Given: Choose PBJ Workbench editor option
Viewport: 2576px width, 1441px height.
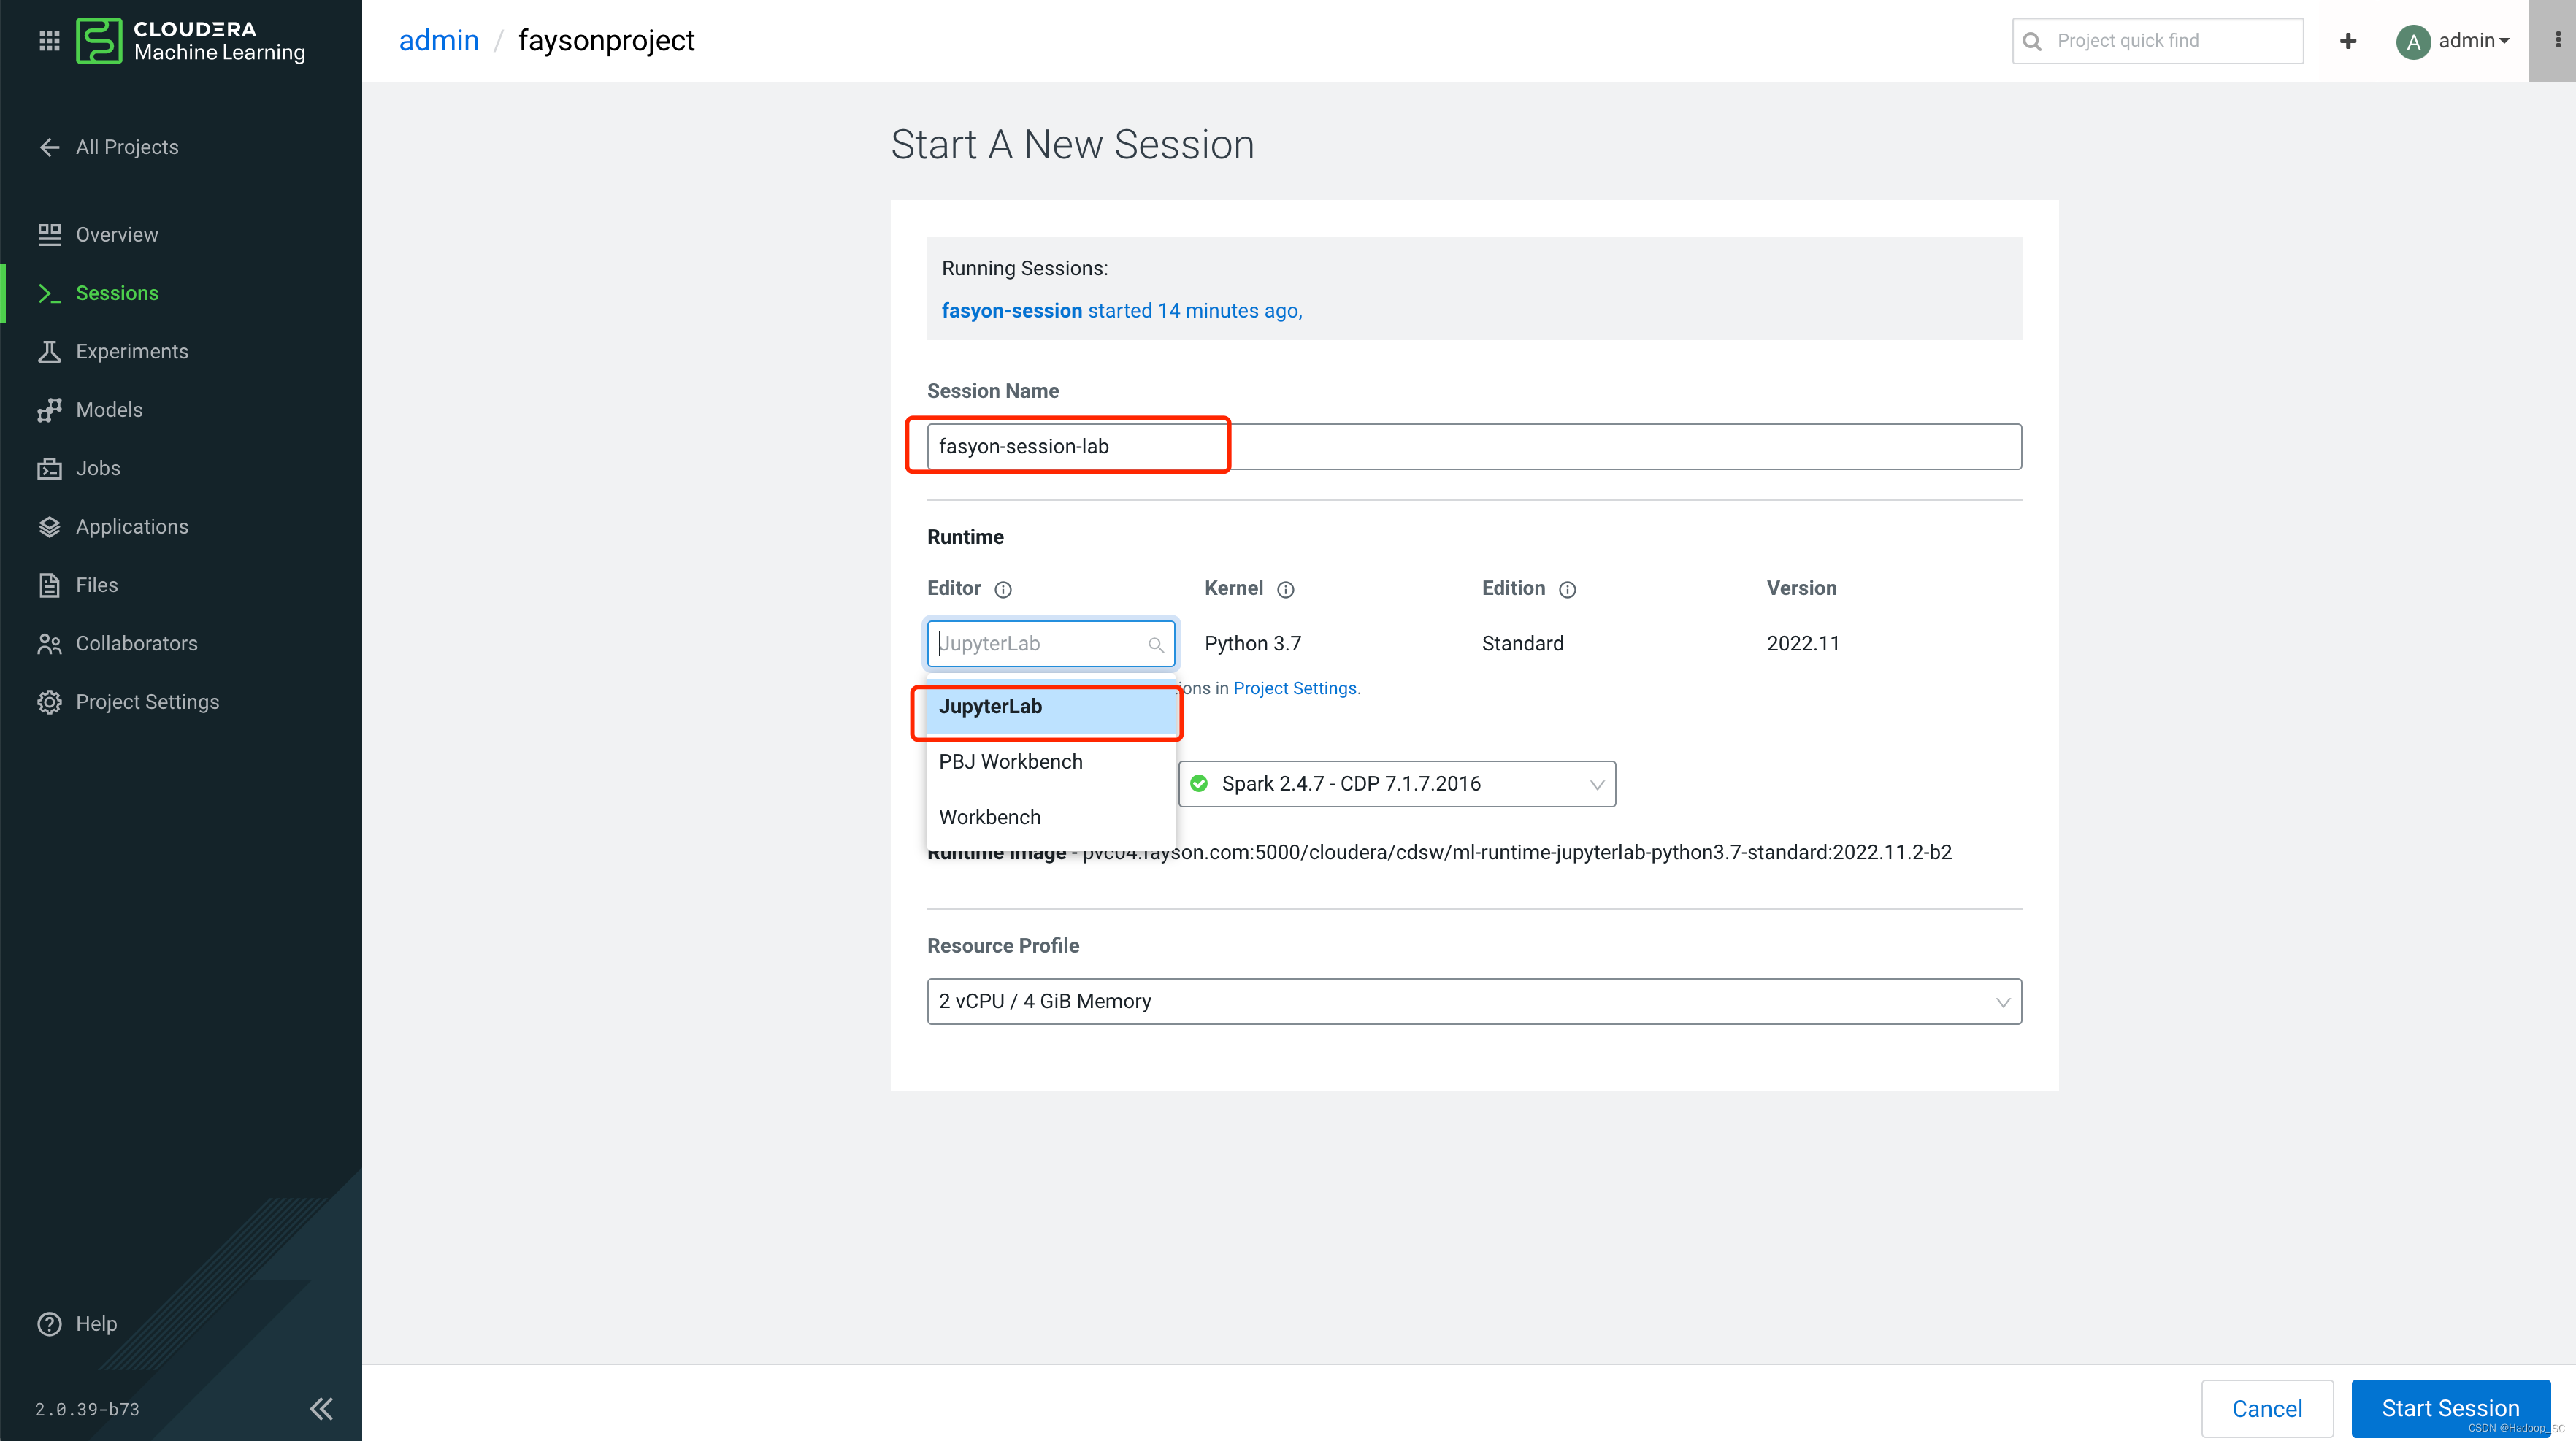Looking at the screenshot, I should coord(1049,762).
